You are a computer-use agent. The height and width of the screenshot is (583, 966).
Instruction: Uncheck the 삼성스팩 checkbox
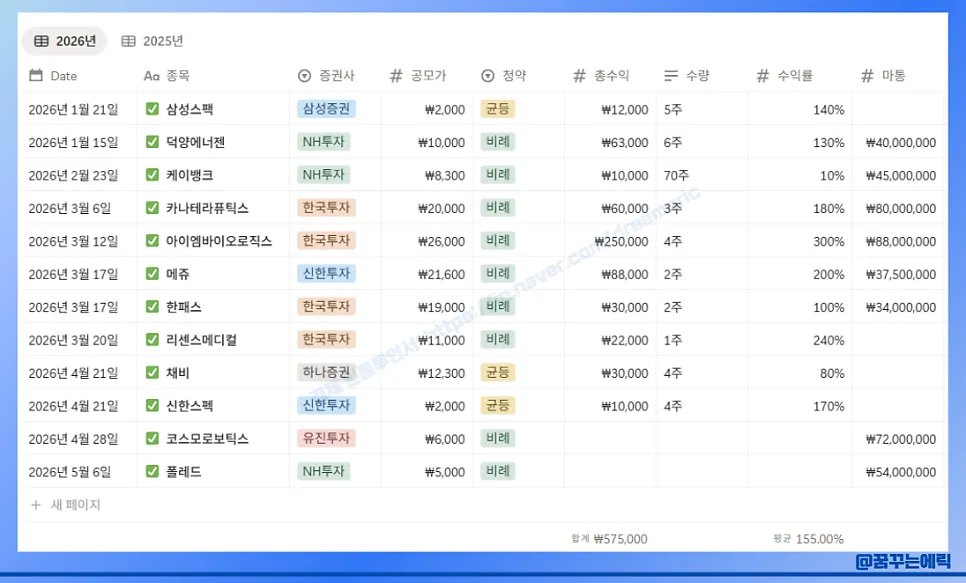[152, 108]
